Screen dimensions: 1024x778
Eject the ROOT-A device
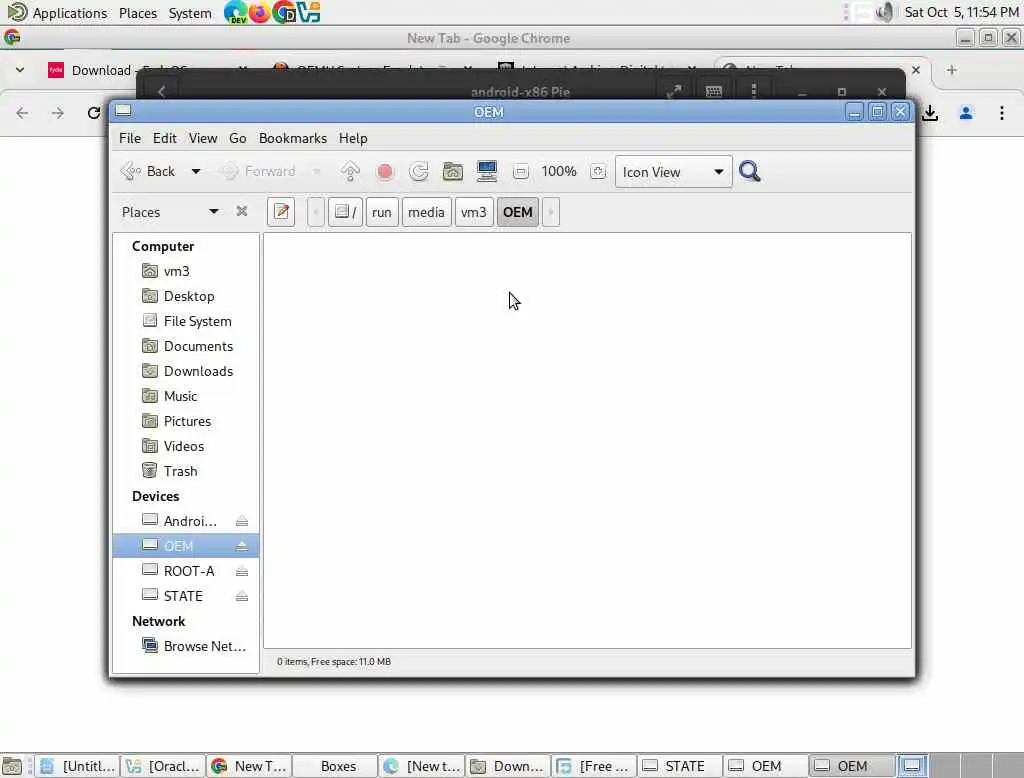pyautogui.click(x=242, y=571)
